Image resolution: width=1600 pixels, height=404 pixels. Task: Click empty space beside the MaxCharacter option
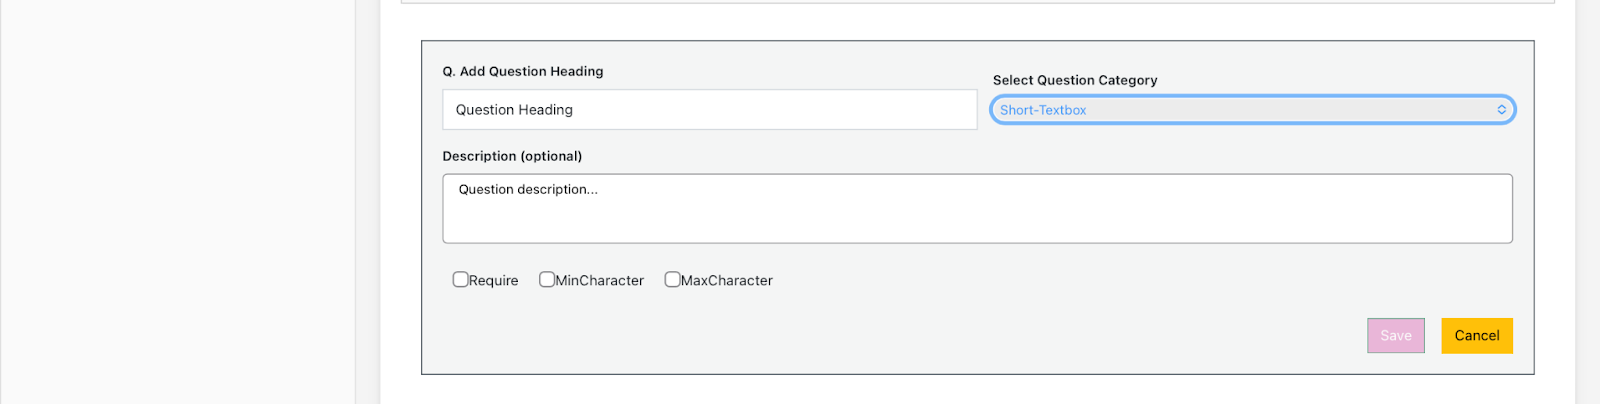[1000, 281]
